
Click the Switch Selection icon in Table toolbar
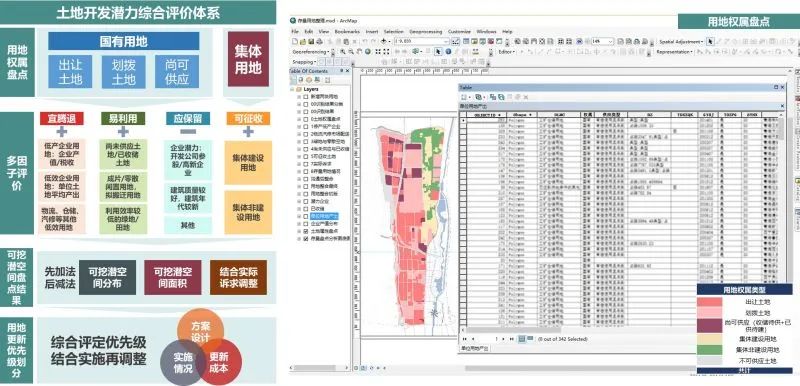coord(501,97)
